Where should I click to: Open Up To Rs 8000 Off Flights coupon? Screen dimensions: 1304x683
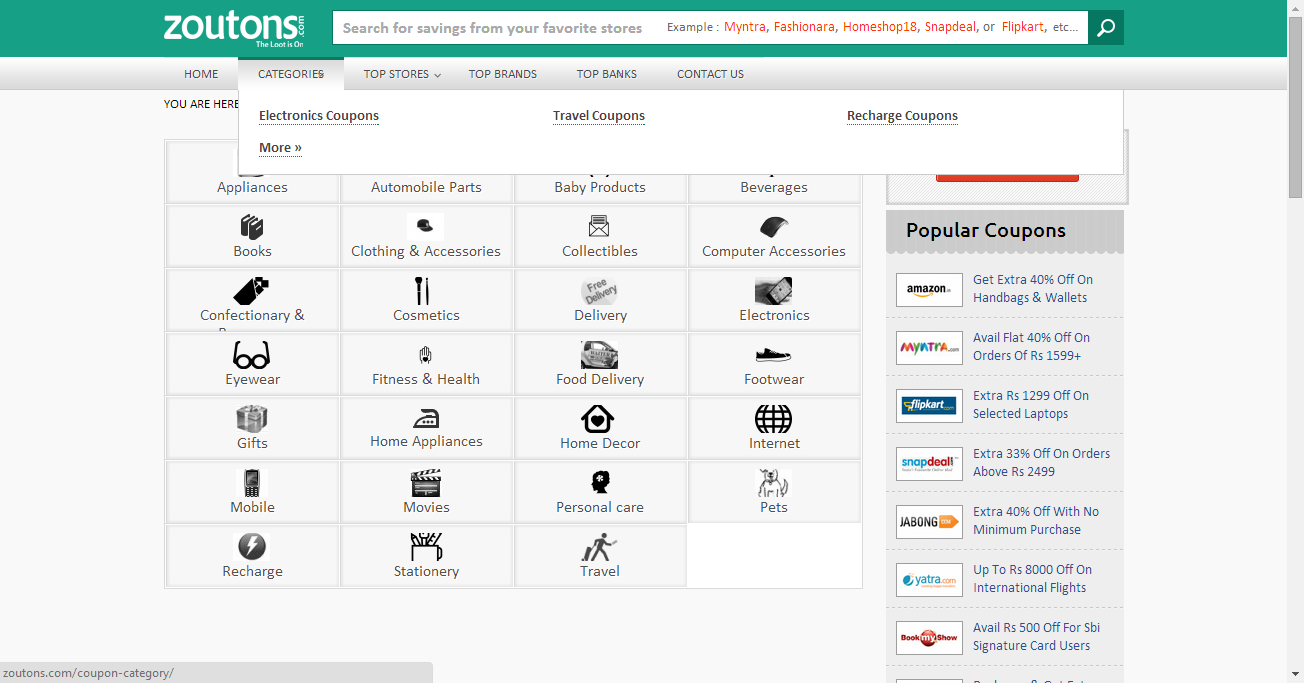(x=1032, y=579)
